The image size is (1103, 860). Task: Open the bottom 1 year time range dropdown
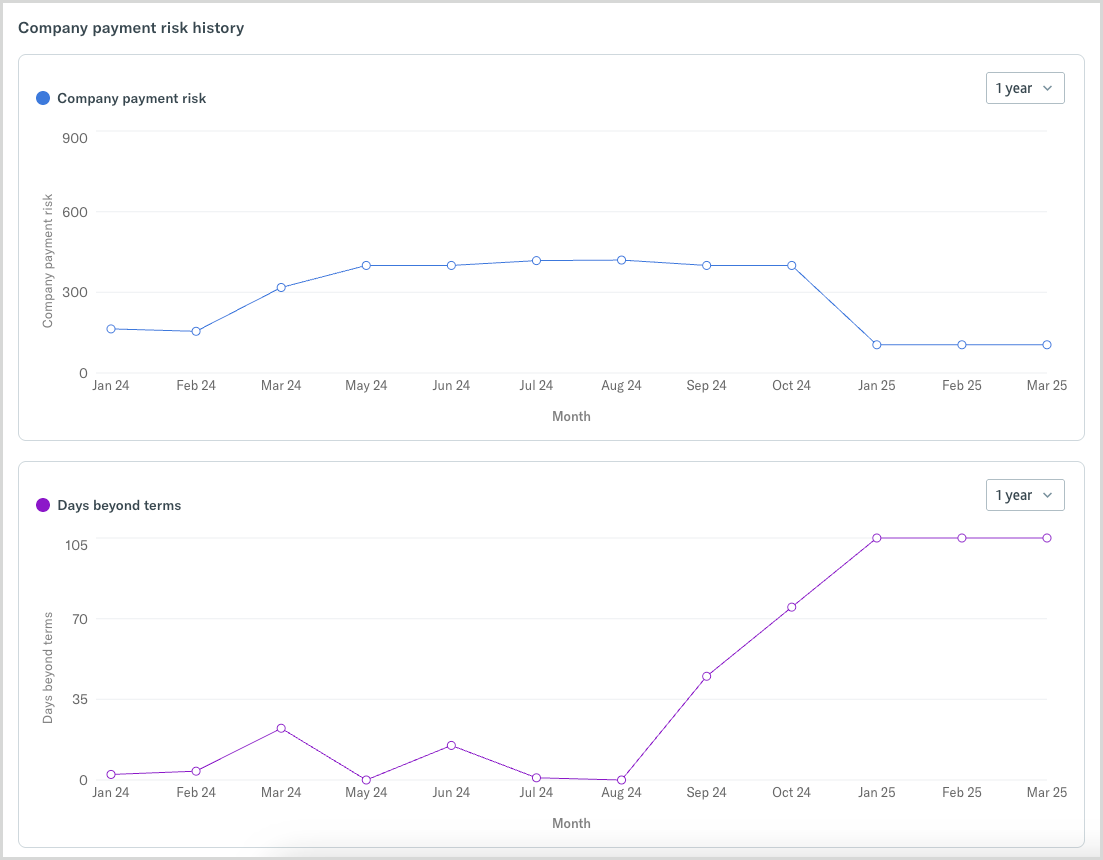pos(1025,495)
